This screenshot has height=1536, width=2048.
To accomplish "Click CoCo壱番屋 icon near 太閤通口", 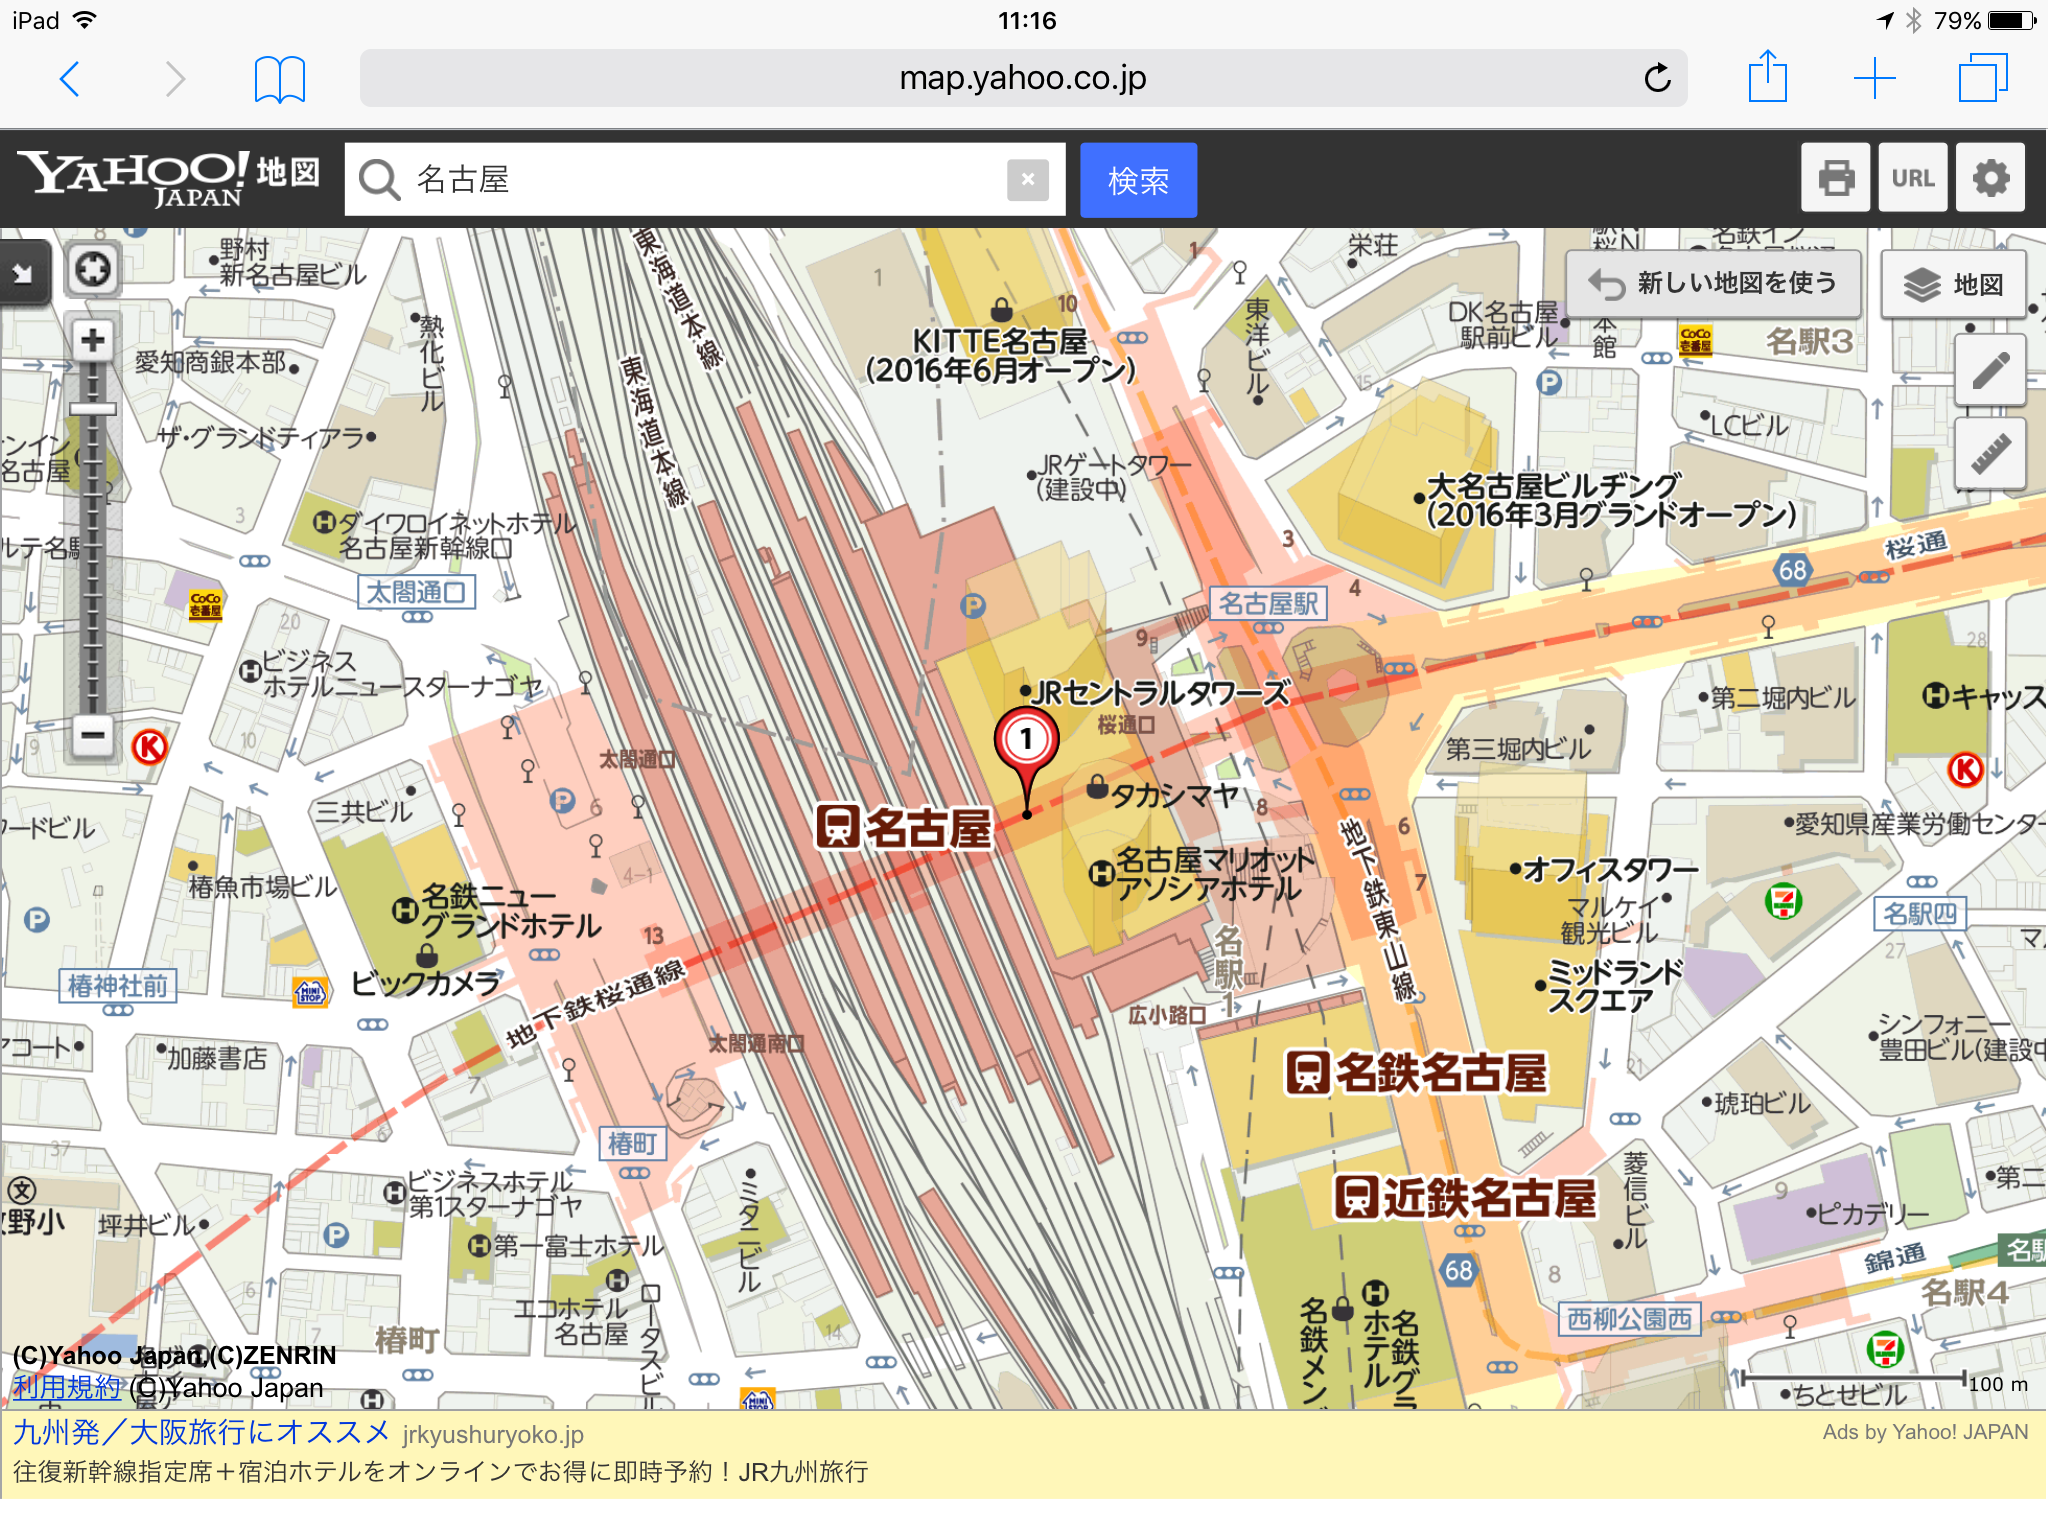I will (206, 604).
